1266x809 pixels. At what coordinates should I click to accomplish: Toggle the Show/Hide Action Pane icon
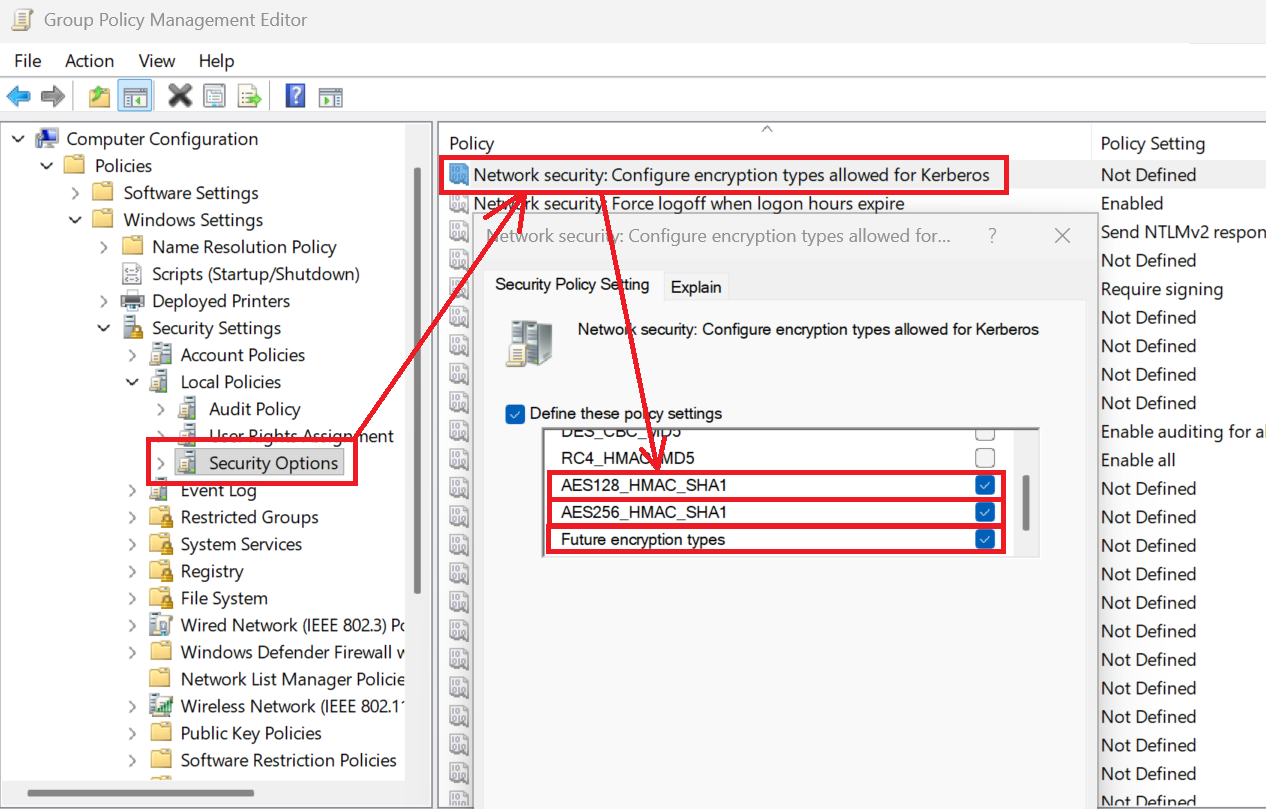click(x=330, y=96)
